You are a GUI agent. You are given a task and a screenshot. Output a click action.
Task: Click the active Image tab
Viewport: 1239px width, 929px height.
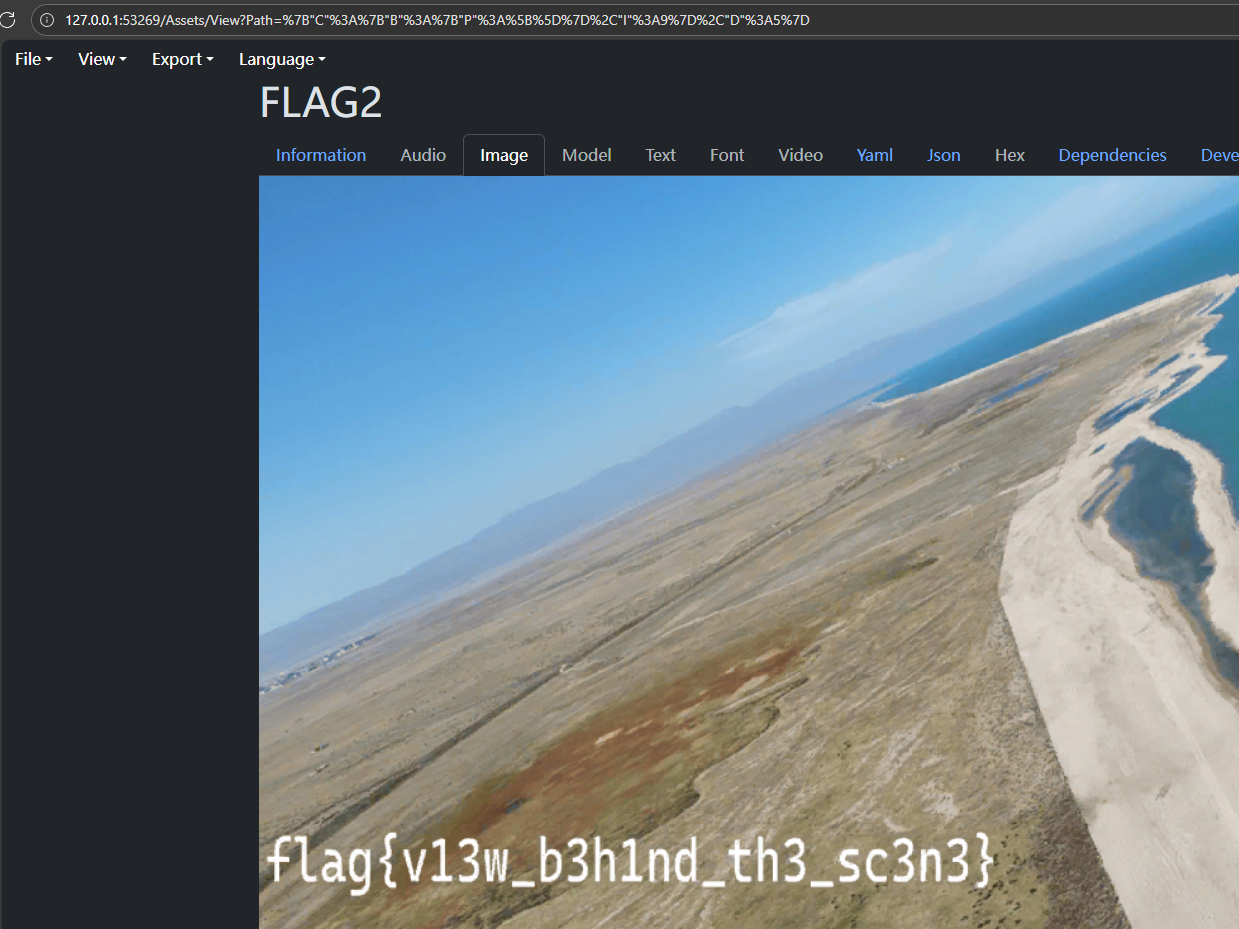tap(504, 155)
